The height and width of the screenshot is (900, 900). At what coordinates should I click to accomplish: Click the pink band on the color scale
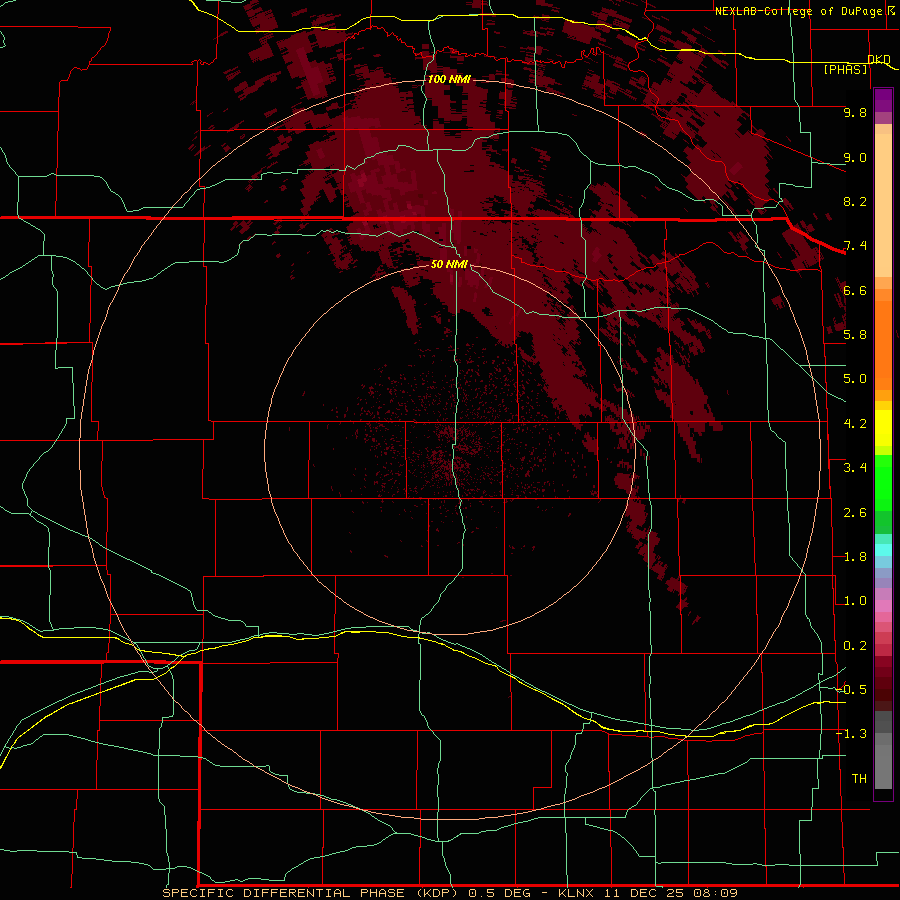tap(883, 606)
